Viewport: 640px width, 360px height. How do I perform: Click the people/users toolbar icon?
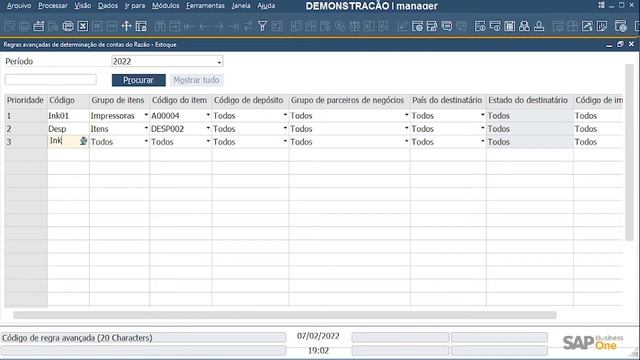tap(524, 26)
